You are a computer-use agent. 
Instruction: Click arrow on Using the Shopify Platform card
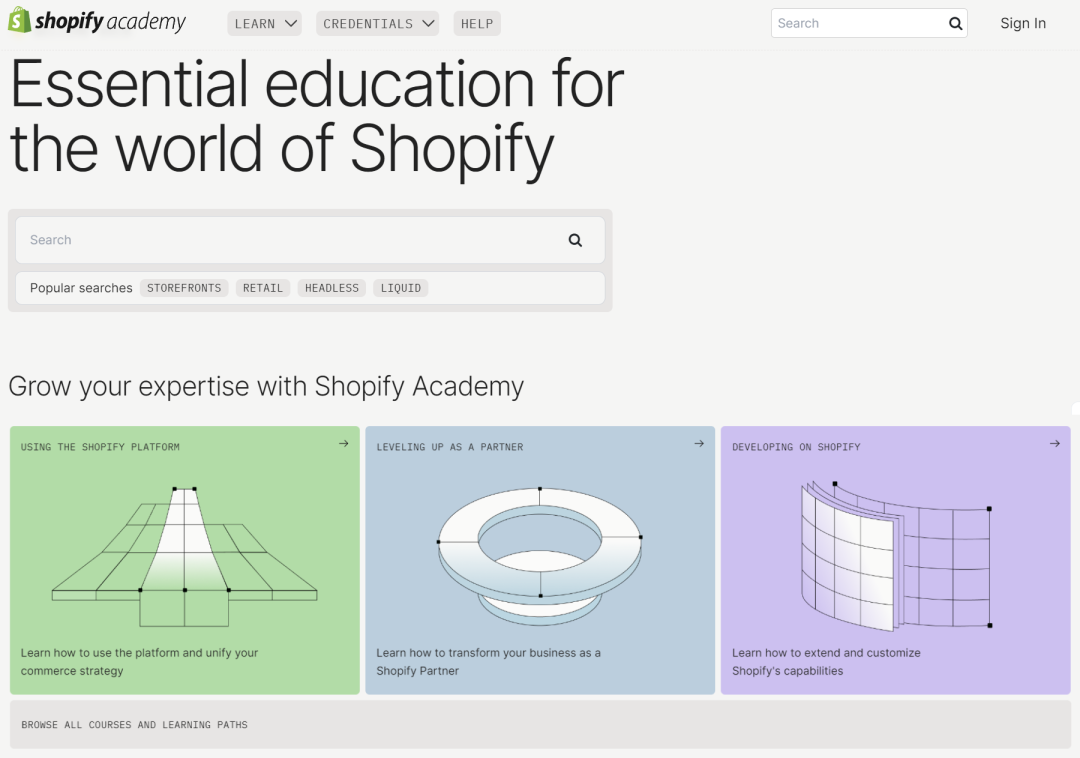pyautogui.click(x=343, y=444)
